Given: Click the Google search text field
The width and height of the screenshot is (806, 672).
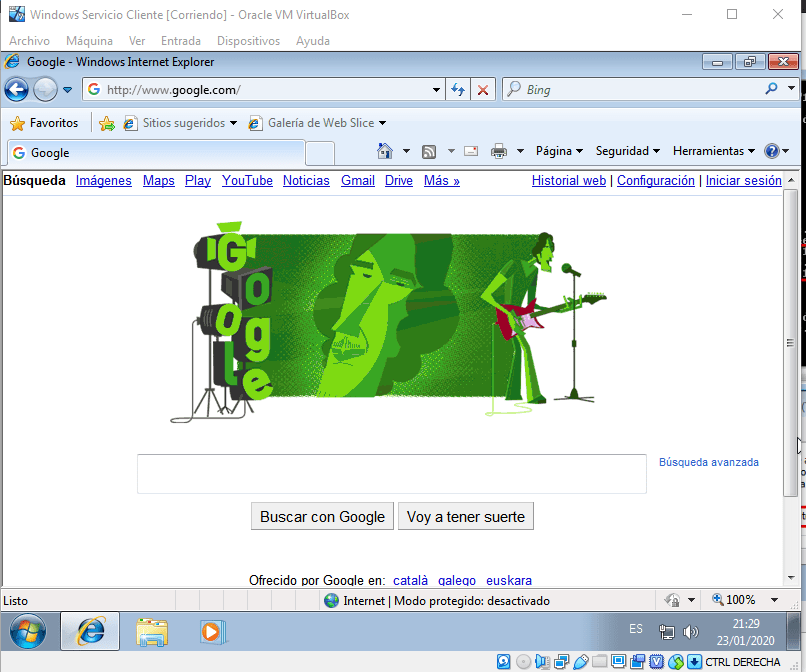Looking at the screenshot, I should point(391,474).
